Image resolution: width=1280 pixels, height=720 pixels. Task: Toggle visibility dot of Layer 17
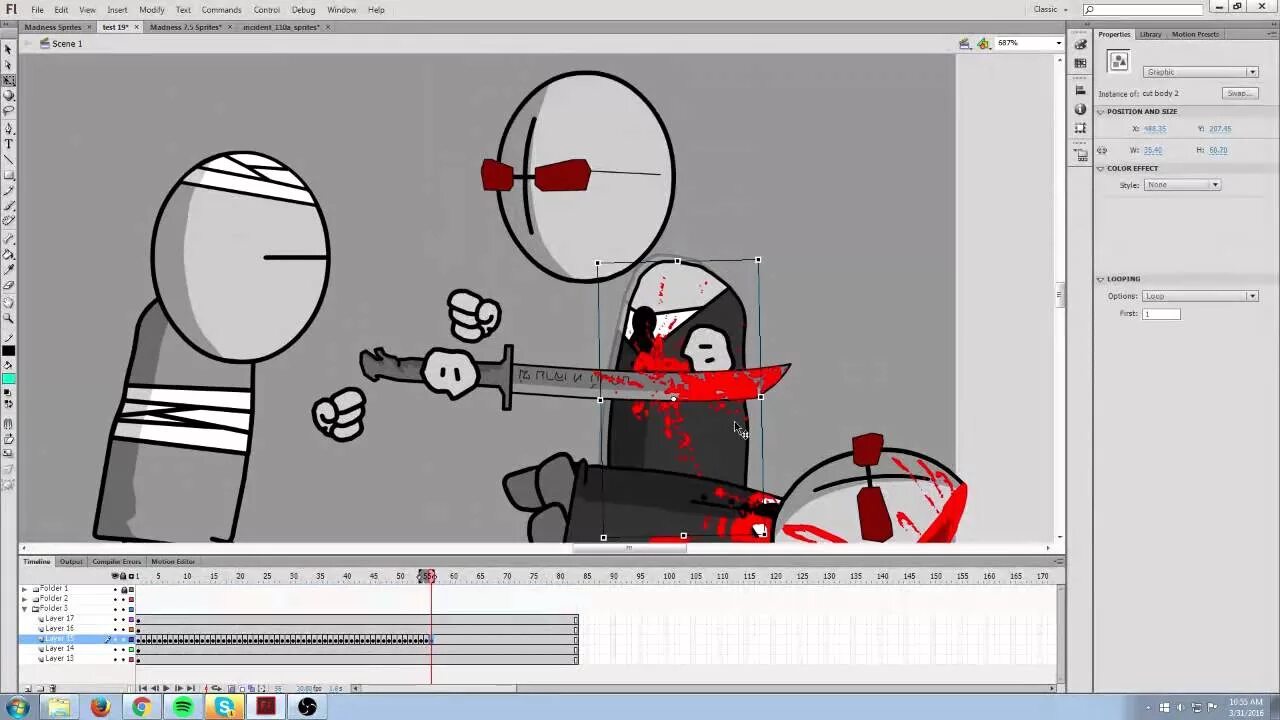tap(115, 619)
